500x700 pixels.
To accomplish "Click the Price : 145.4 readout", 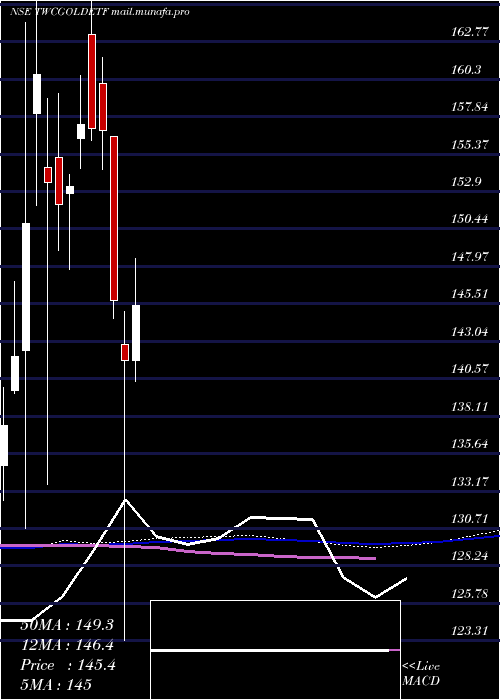I will pos(68,665).
